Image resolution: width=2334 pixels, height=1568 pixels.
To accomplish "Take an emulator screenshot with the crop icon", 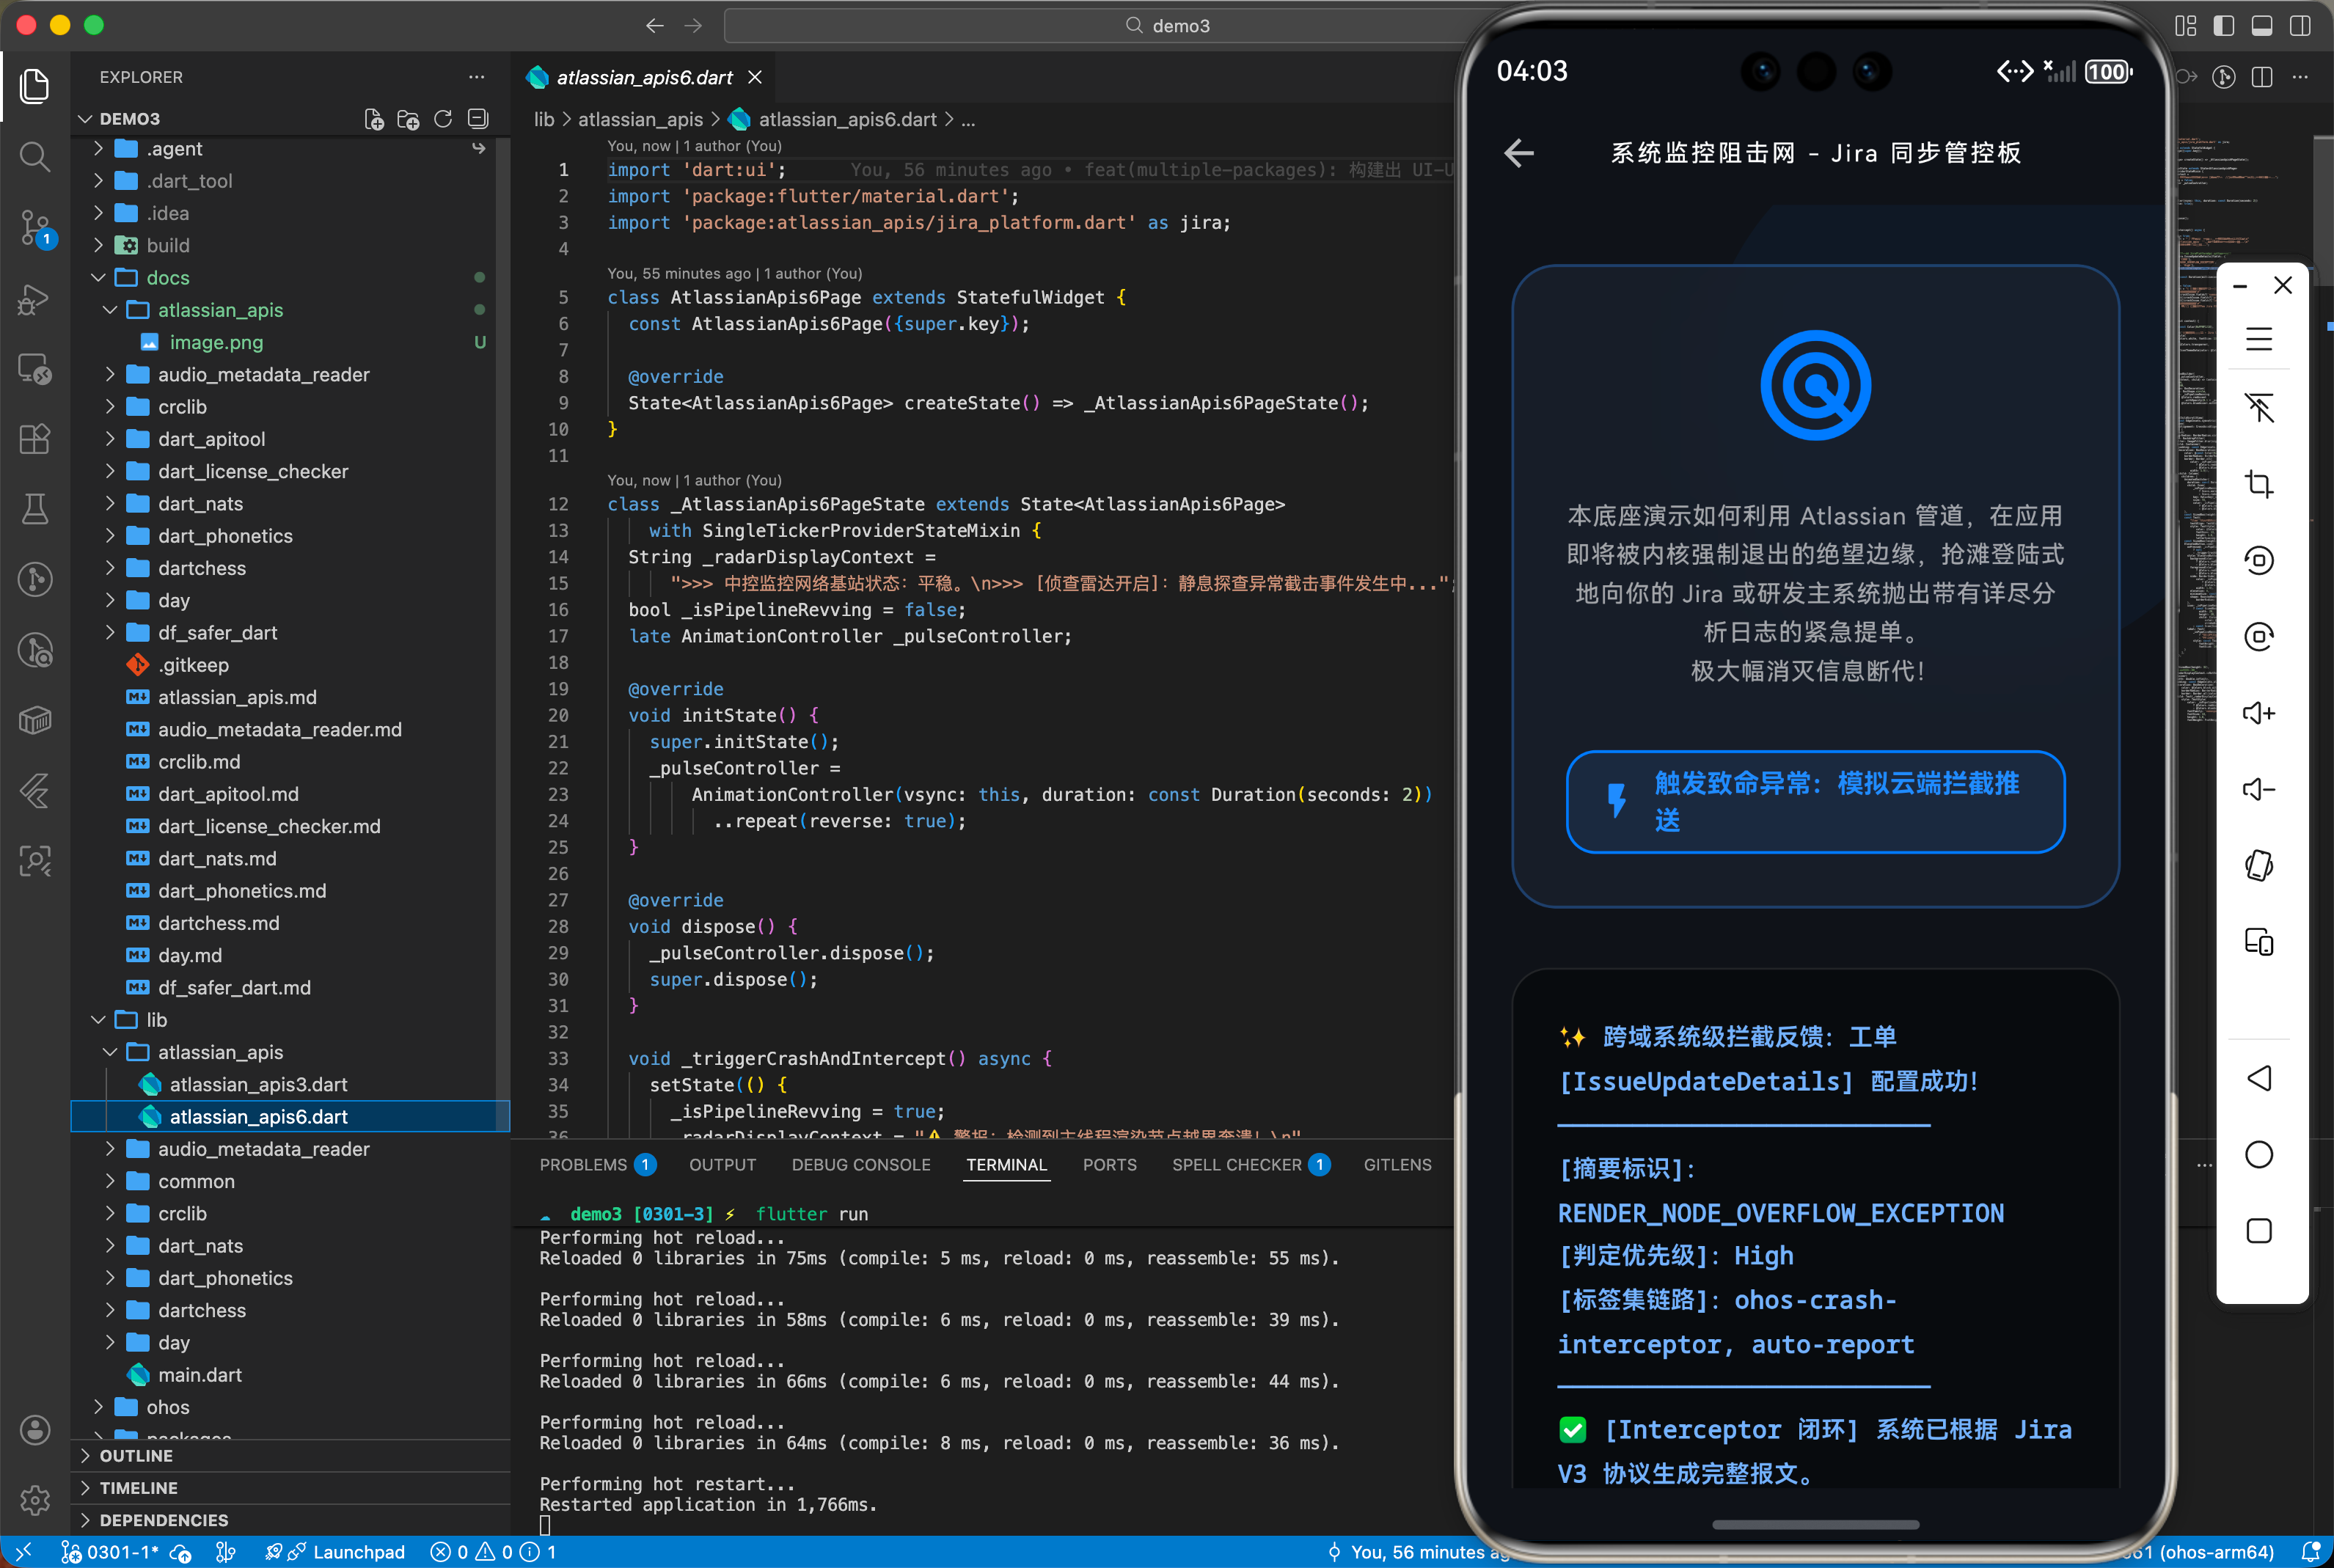I will (2259, 484).
